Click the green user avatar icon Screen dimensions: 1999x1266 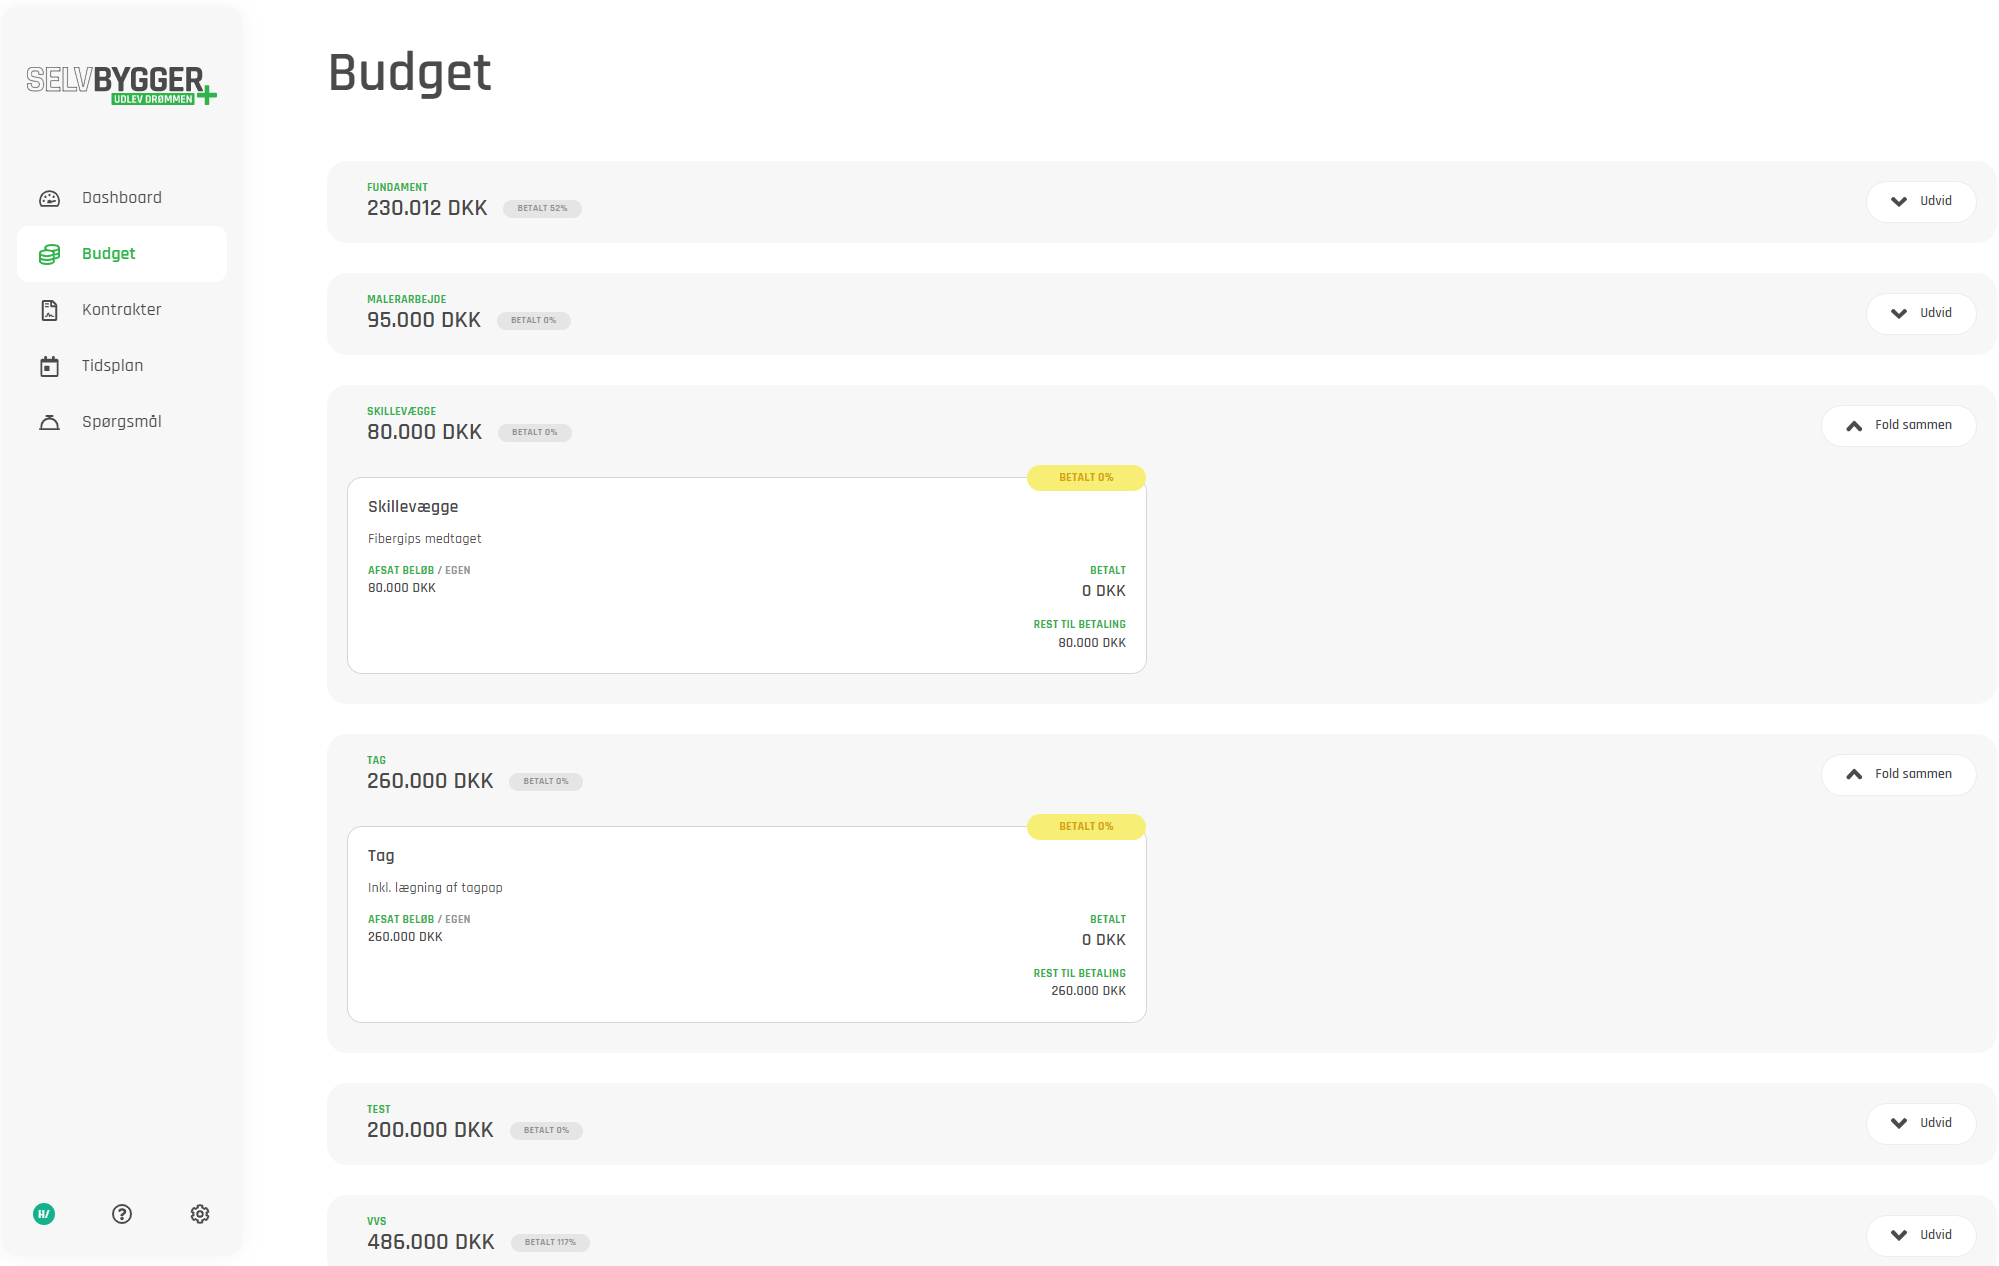[x=44, y=1214]
